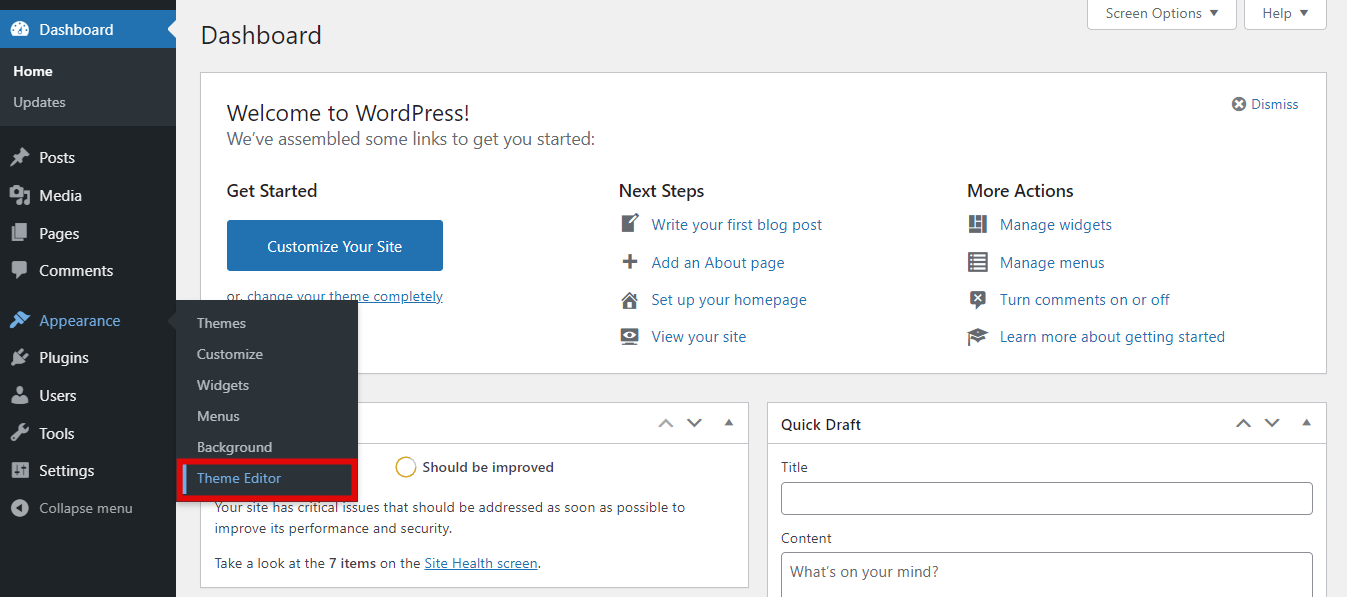The height and width of the screenshot is (597, 1347).
Task: Toggle the Quick Draft panel collapse triangle
Action: [x=1306, y=423]
